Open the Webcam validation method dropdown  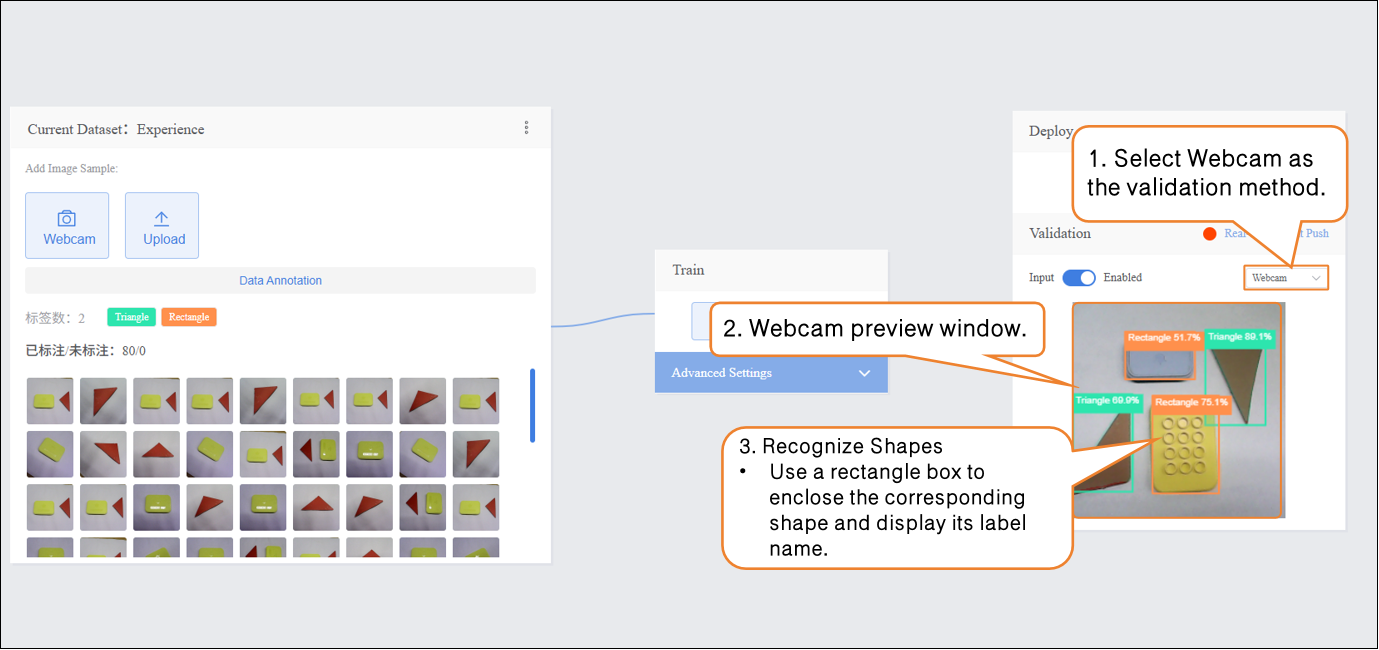[1286, 278]
